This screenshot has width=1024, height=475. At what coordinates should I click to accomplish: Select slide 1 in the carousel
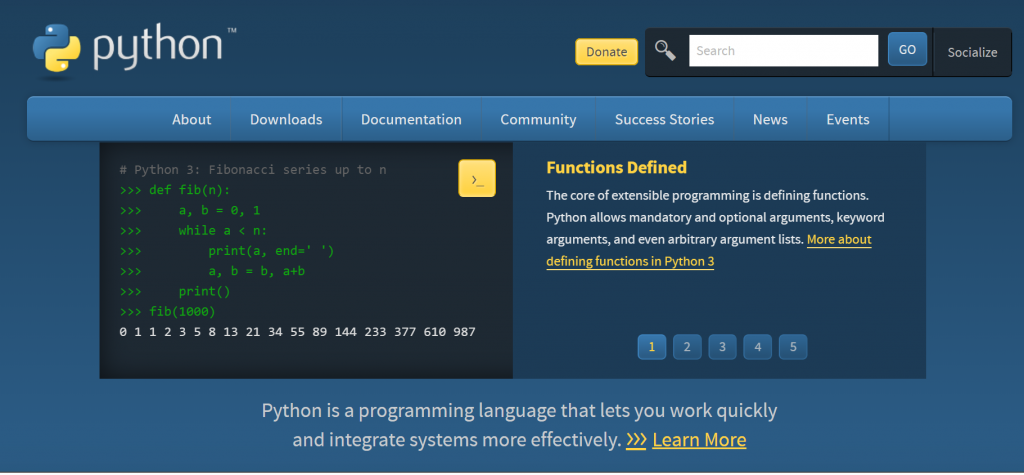[652, 347]
